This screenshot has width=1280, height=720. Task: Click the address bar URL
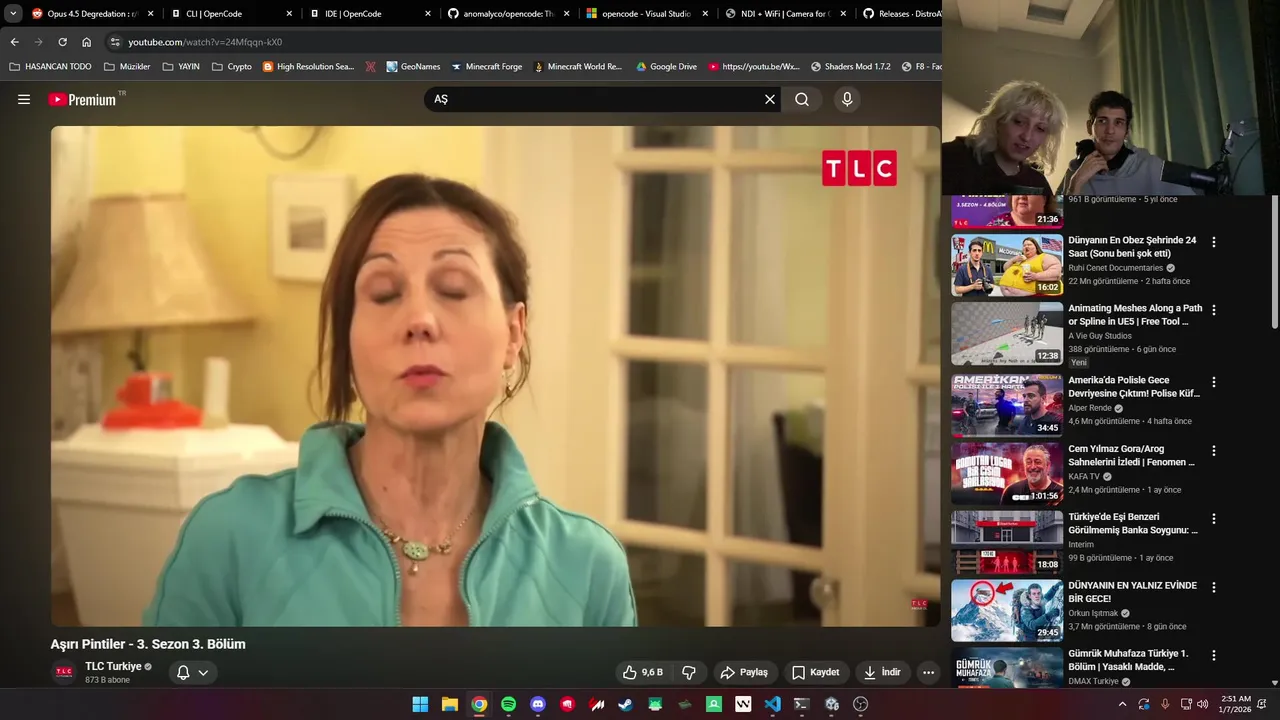[x=205, y=42]
